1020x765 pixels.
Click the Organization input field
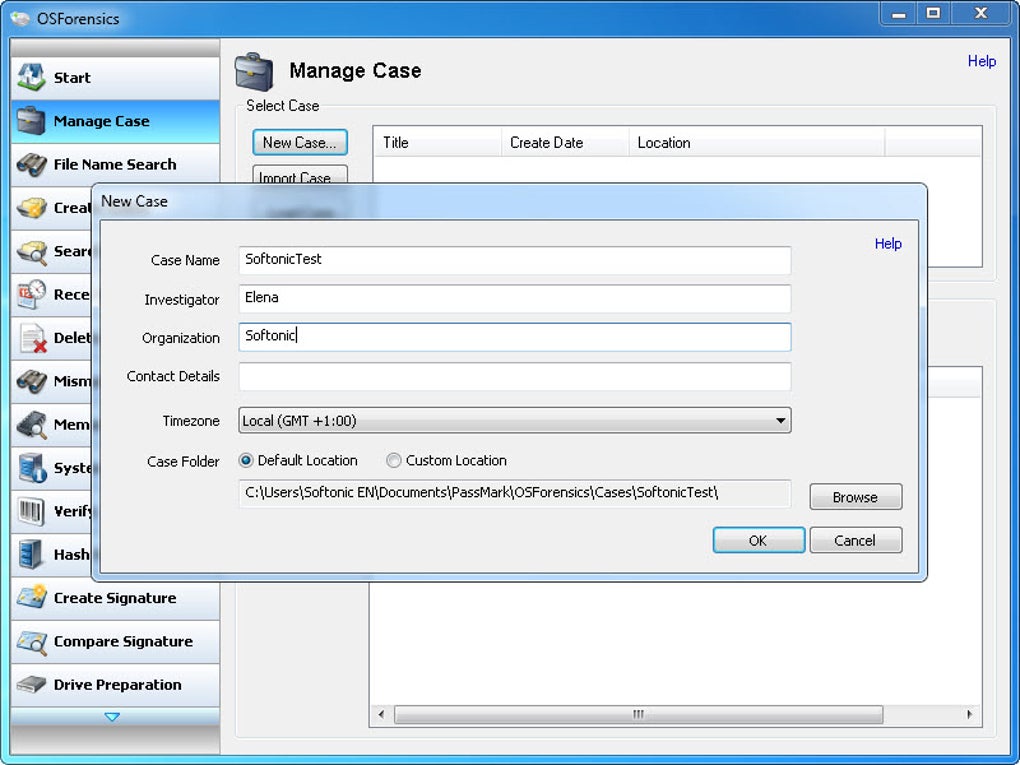click(515, 336)
